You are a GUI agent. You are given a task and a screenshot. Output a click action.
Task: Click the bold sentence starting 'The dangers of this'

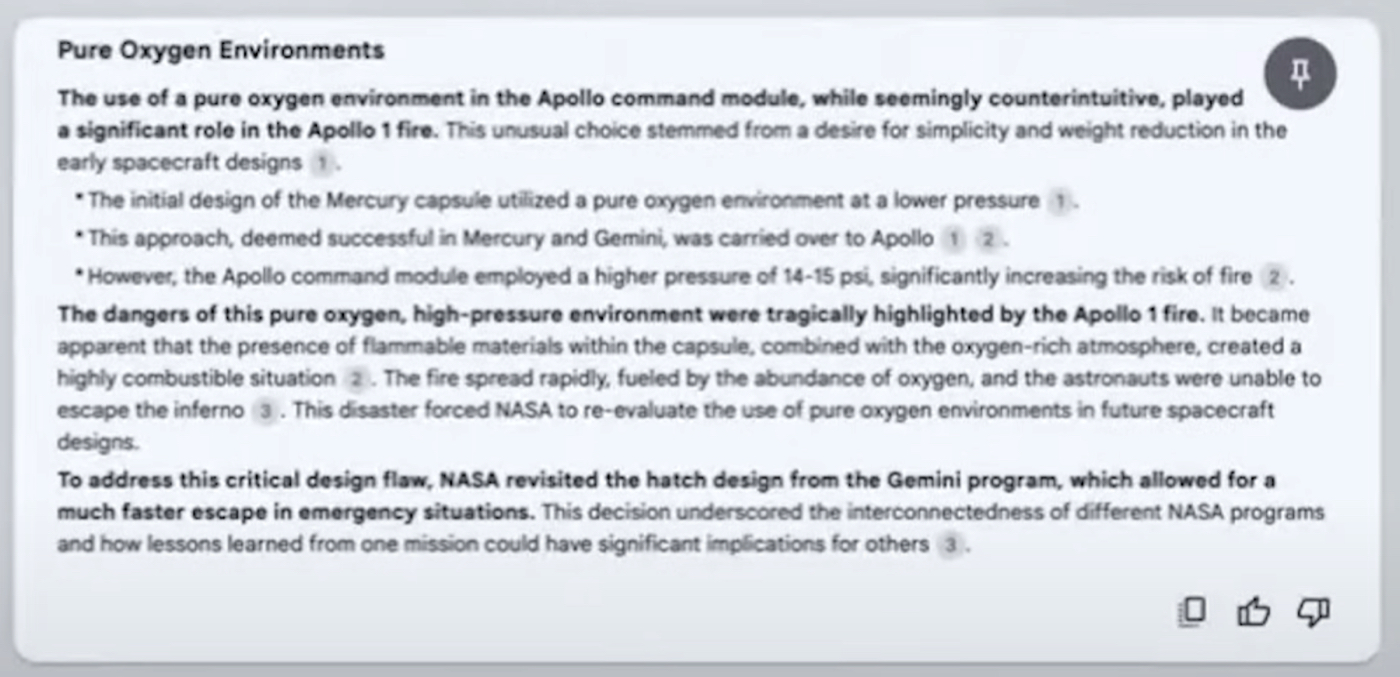point(631,314)
